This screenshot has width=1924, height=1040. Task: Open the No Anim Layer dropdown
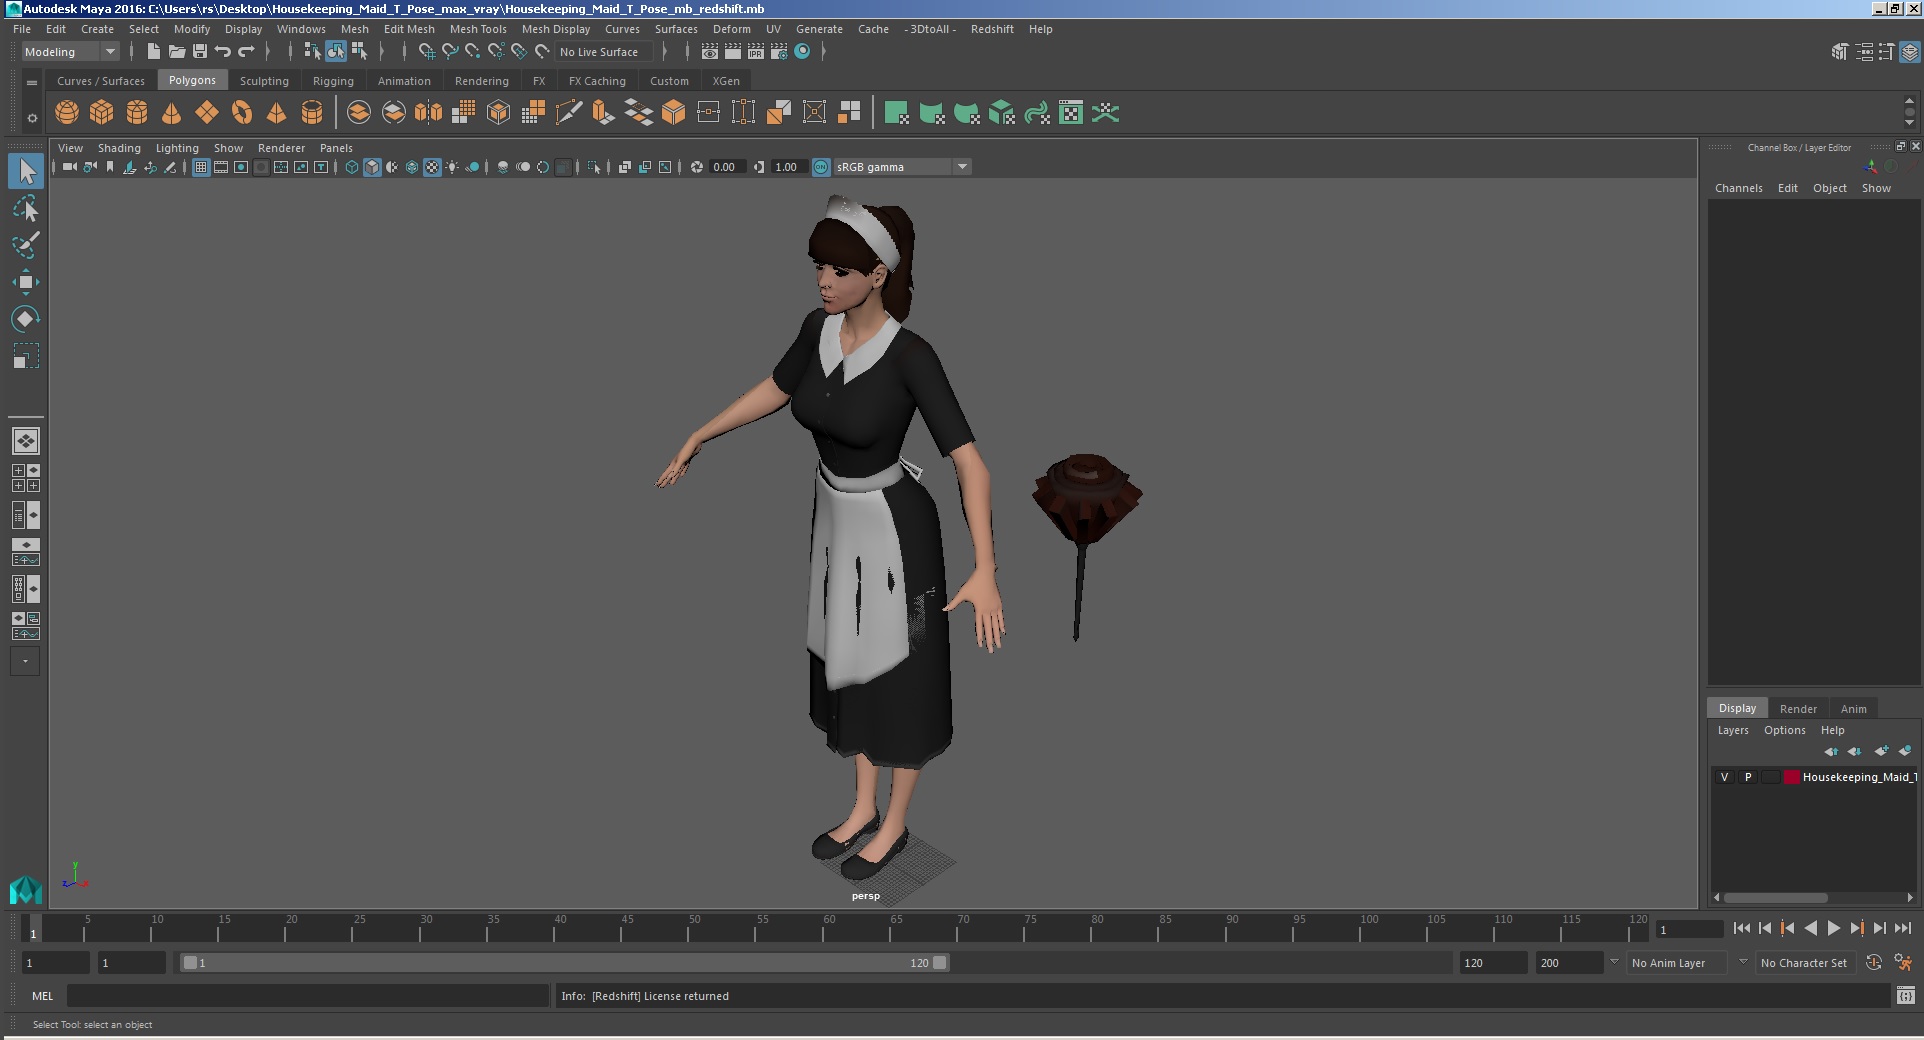1678,963
